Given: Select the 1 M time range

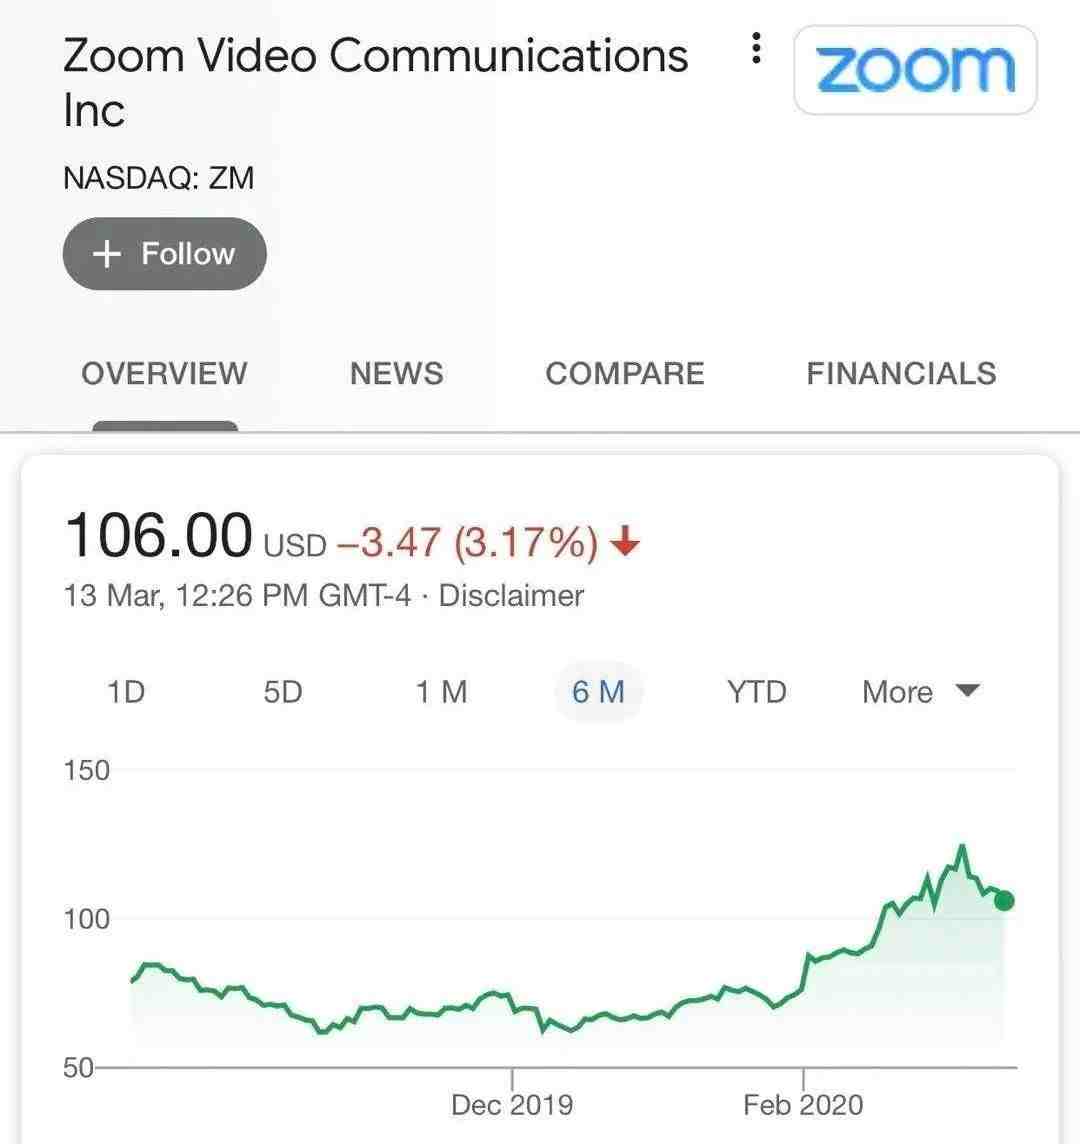Looking at the screenshot, I should pyautogui.click(x=441, y=692).
